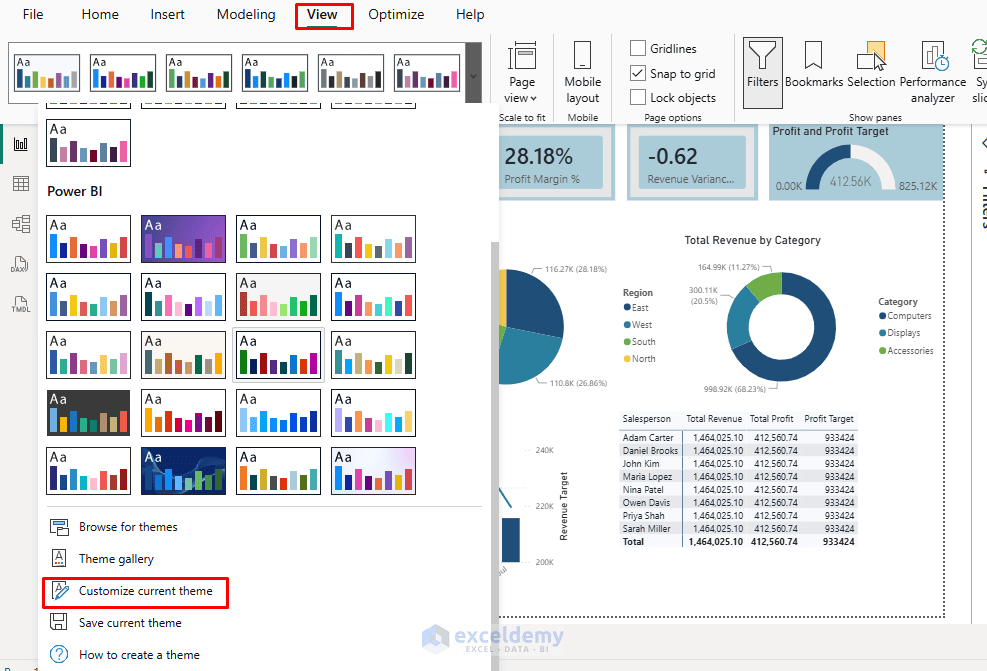
Task: Click the Save current theme disk icon
Action: (x=59, y=622)
